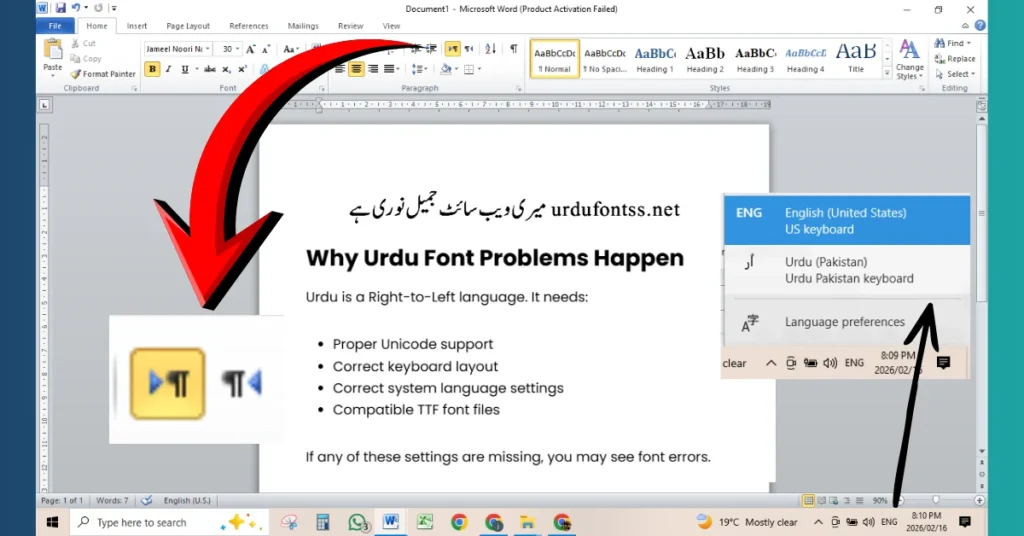This screenshot has height=536, width=1024.
Task: Switch to the Insert tab
Action: (136, 26)
